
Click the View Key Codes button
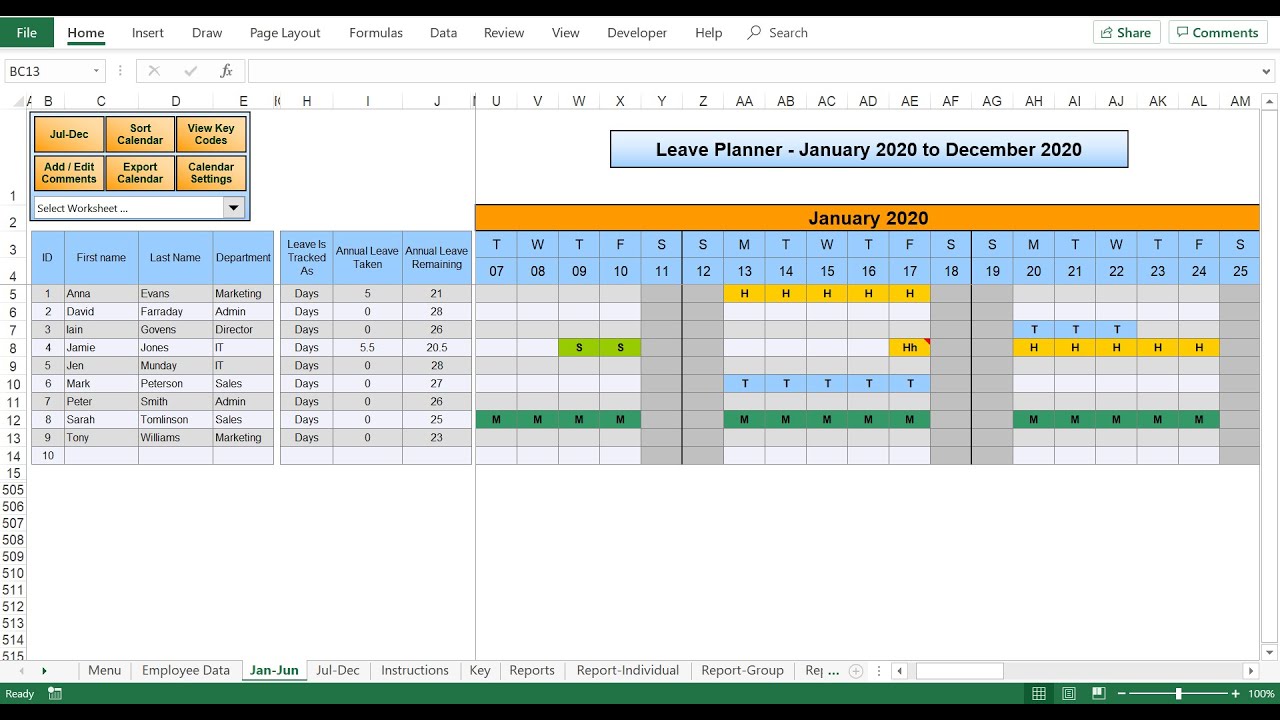coord(211,134)
